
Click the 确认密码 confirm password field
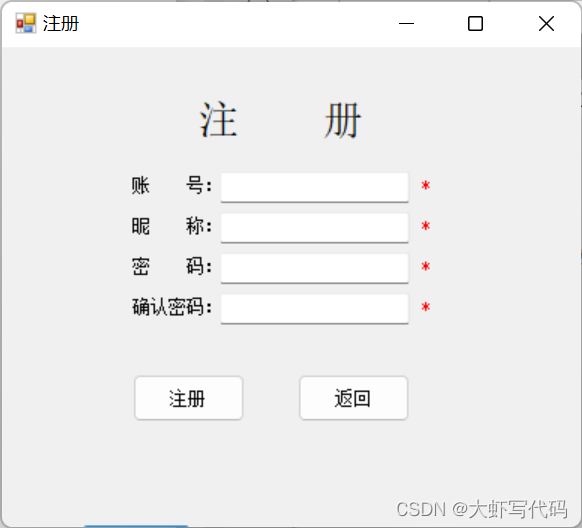[314, 309]
